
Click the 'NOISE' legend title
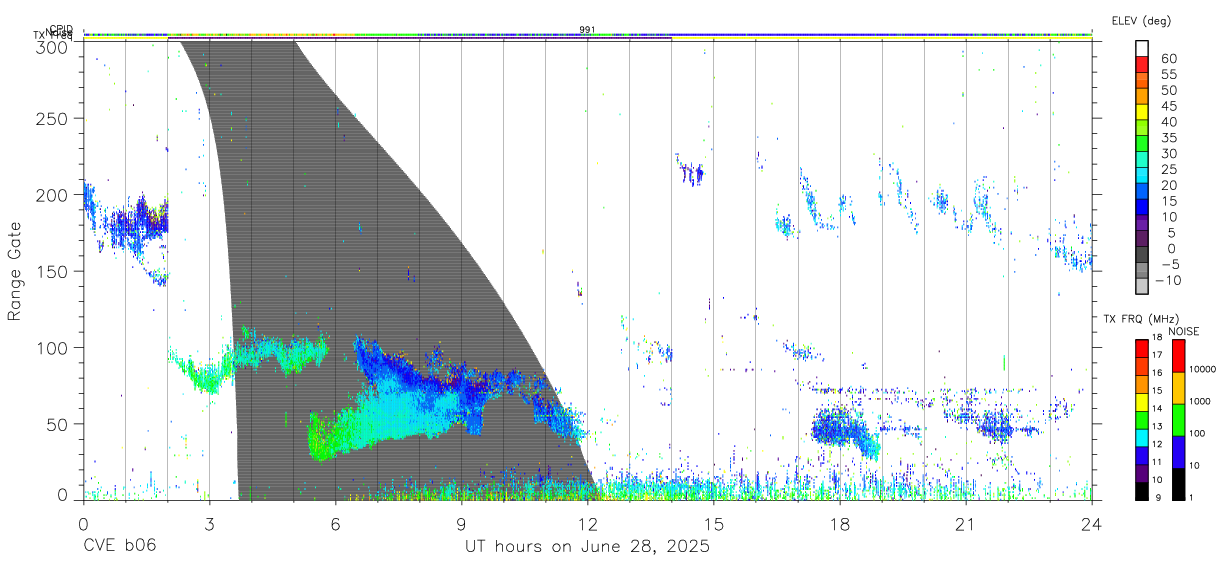(x=1184, y=331)
